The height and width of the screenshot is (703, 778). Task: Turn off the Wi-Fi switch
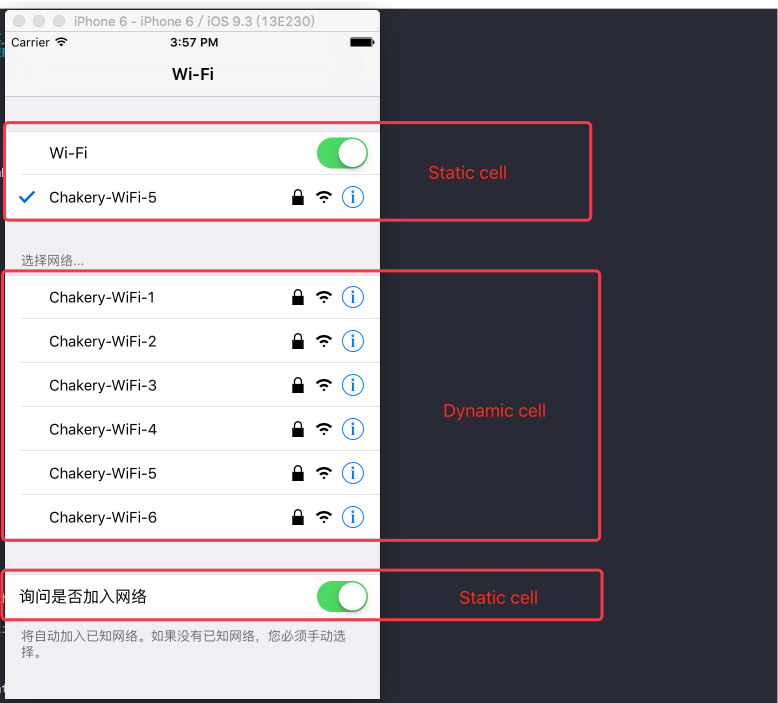[342, 153]
